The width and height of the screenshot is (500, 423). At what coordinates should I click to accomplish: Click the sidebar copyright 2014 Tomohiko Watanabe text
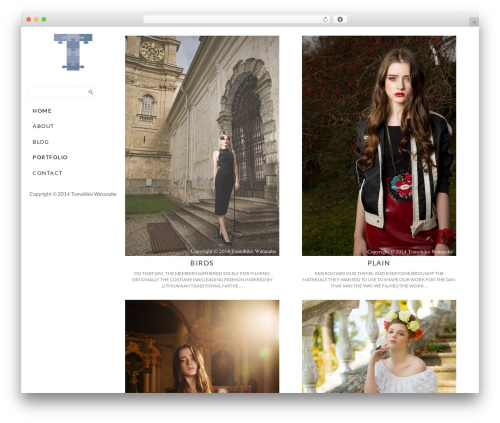73,194
